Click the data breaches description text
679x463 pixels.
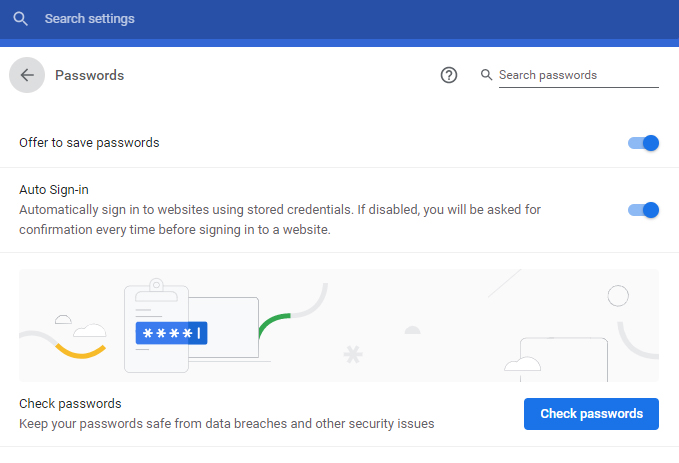[226, 424]
